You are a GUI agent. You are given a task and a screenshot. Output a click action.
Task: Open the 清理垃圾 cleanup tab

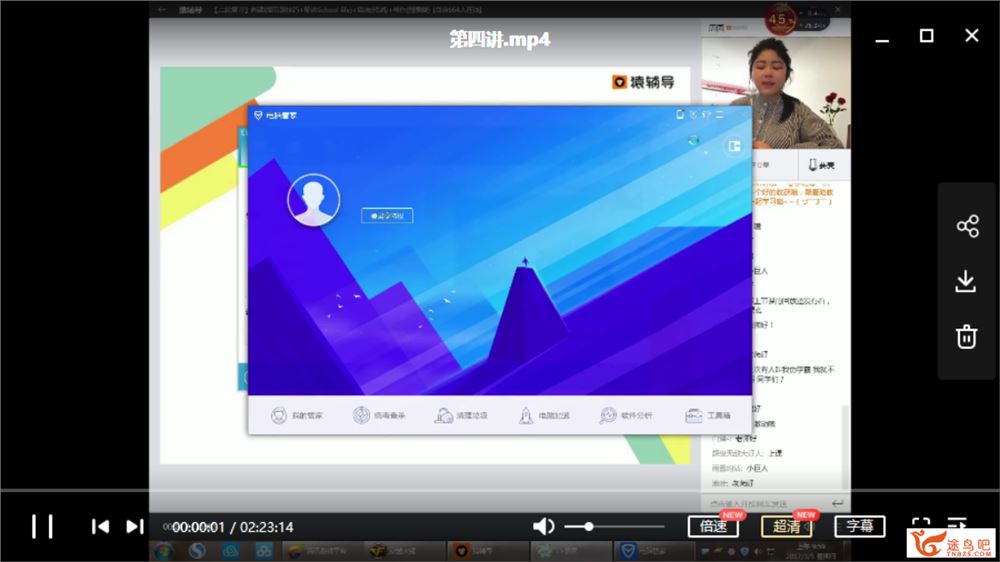(x=461, y=415)
